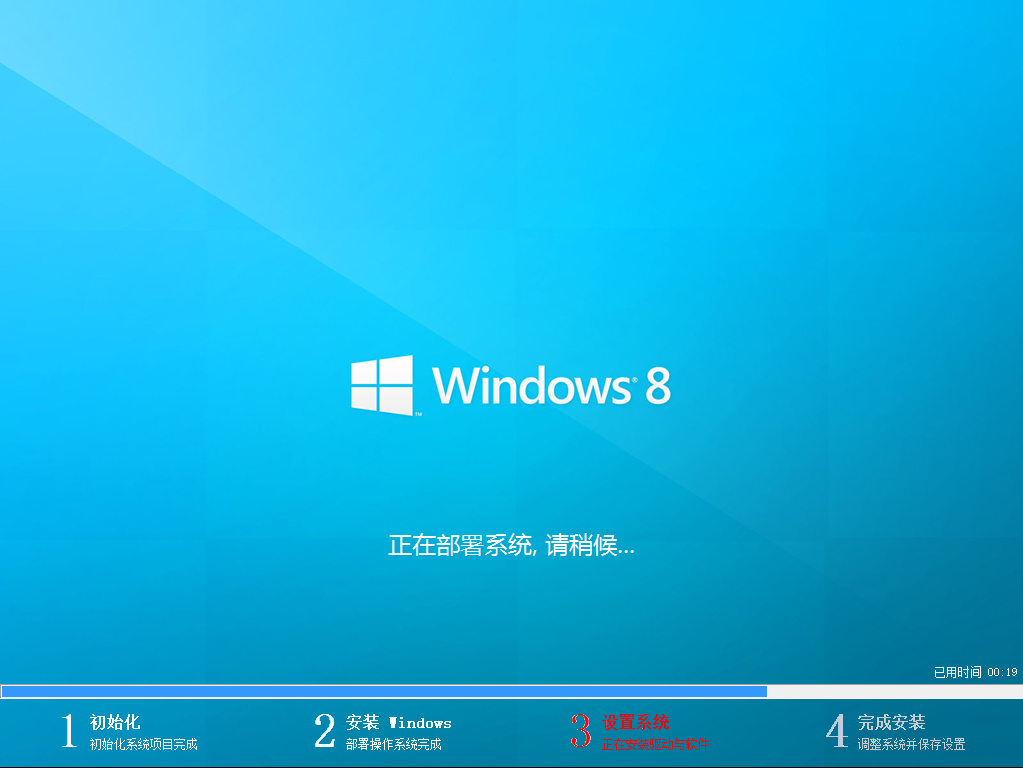
Task: Click the Windows 8 flag logo
Action: (x=382, y=385)
